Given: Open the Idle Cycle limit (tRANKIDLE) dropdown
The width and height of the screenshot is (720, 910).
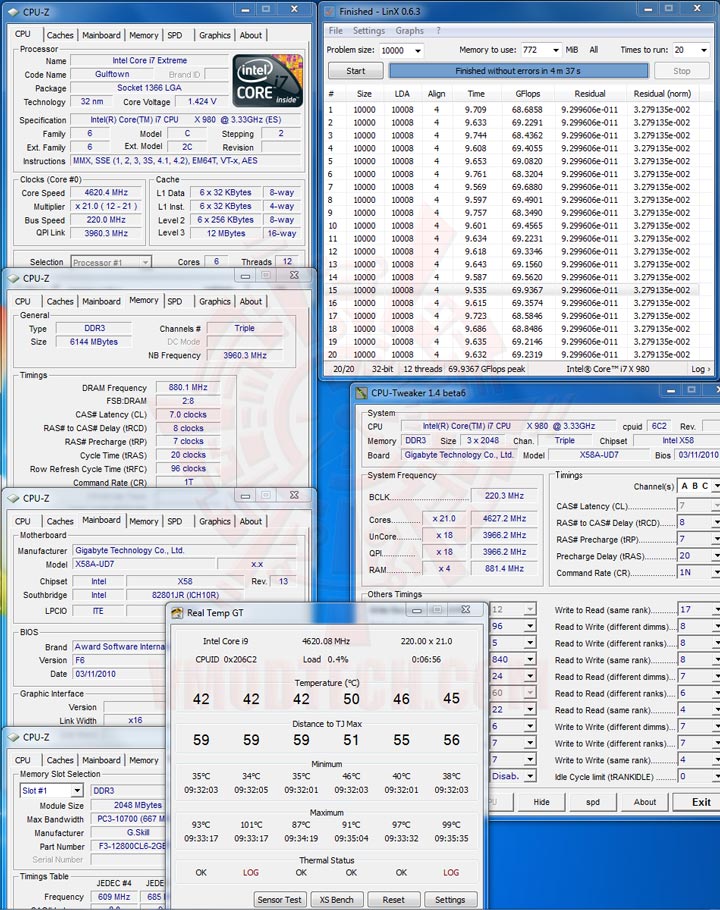Looking at the screenshot, I should pos(716,777).
